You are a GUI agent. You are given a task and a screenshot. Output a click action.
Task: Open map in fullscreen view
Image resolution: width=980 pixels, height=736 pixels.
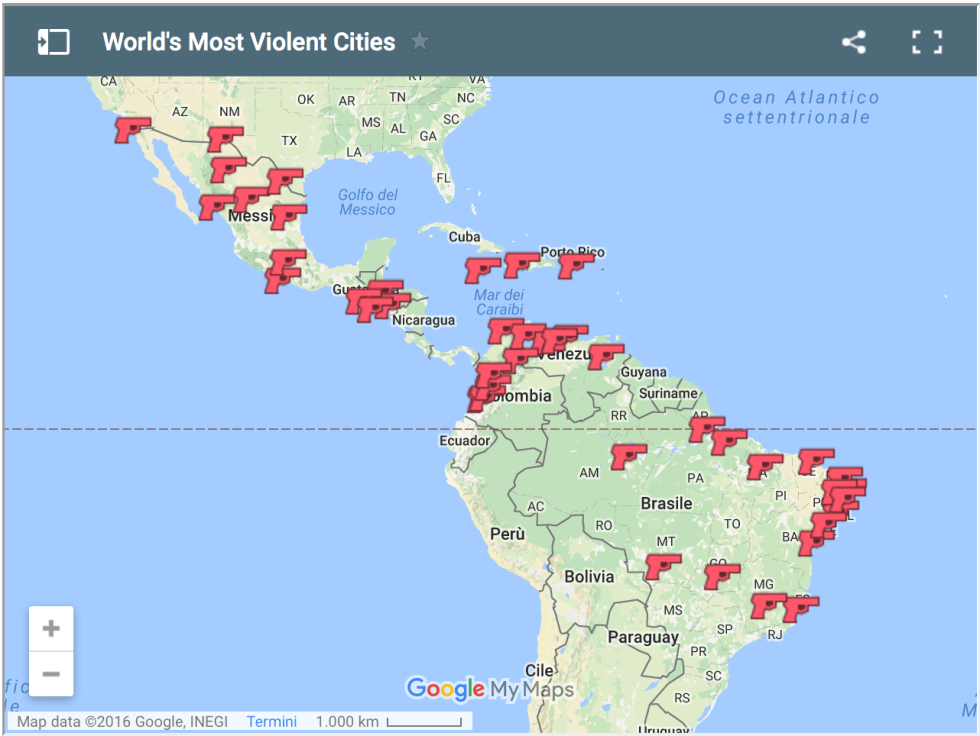(x=927, y=42)
